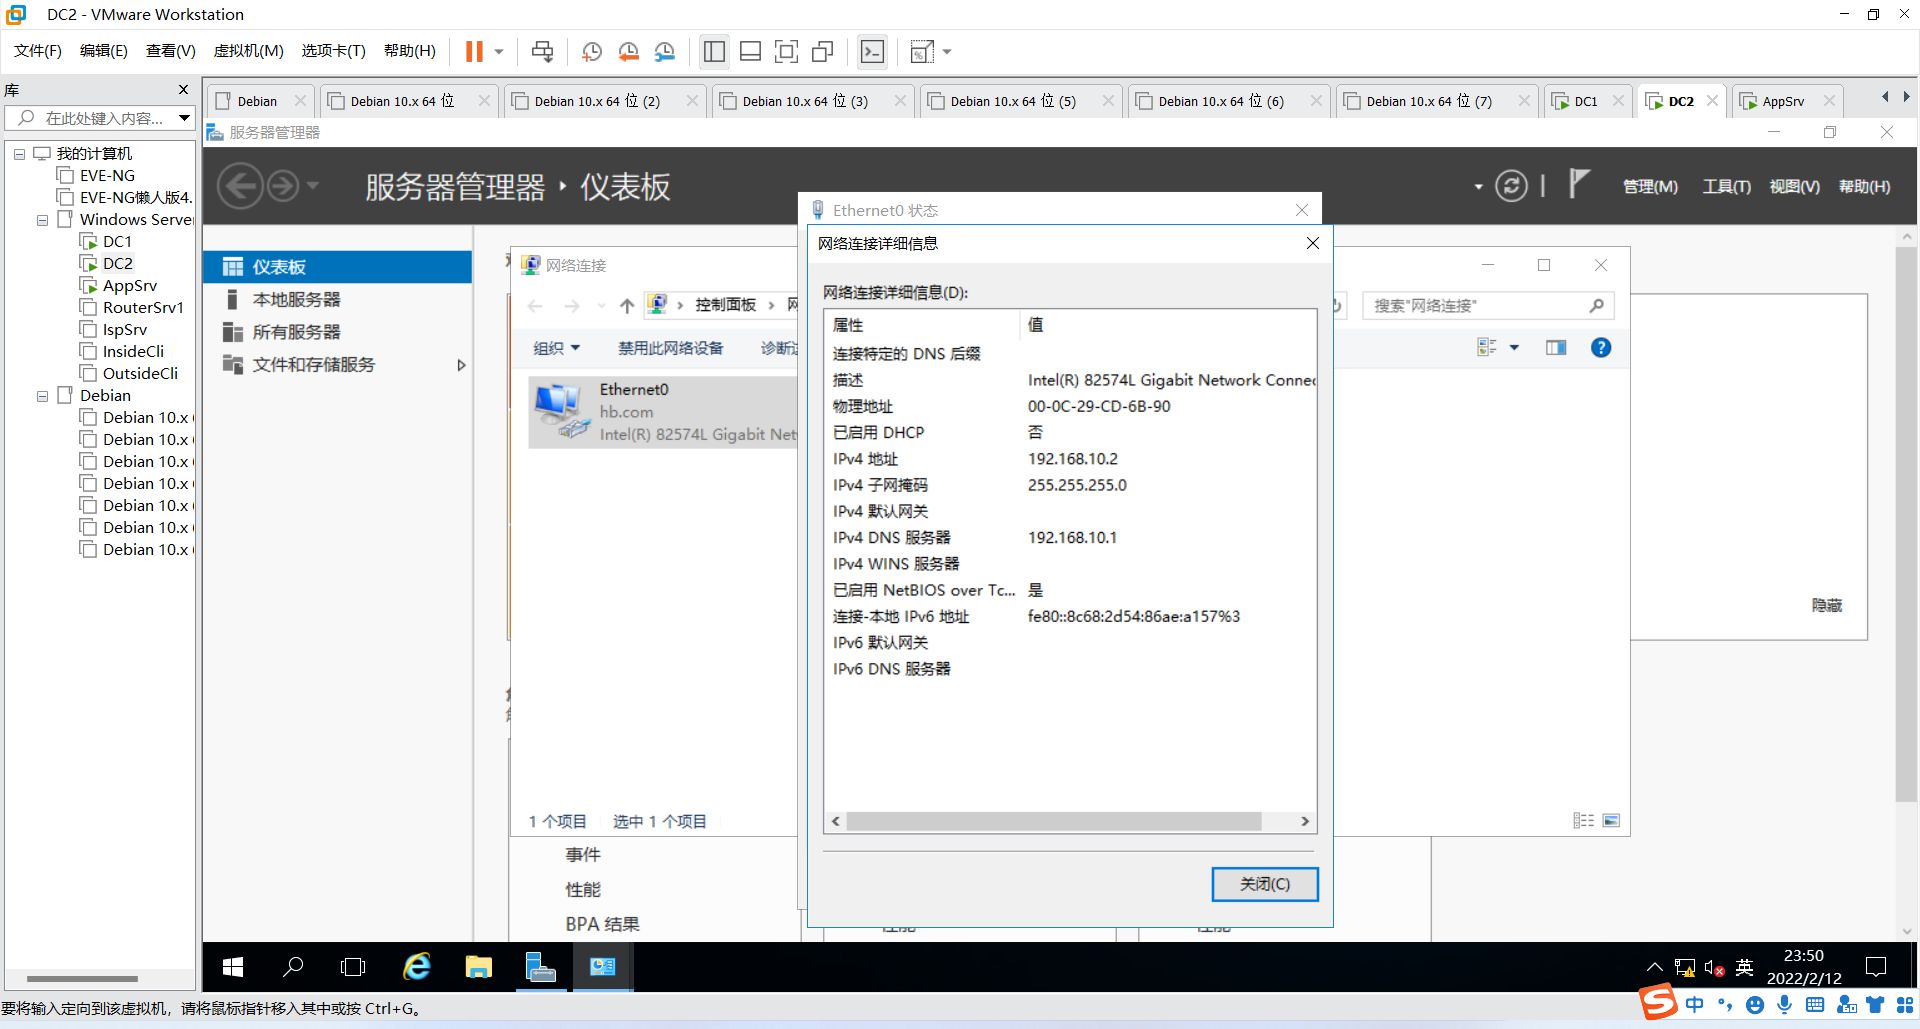Screen dimensions: 1920x1029
Task: Click the details list horizontal scrollbar
Action: pyautogui.click(x=1054, y=821)
